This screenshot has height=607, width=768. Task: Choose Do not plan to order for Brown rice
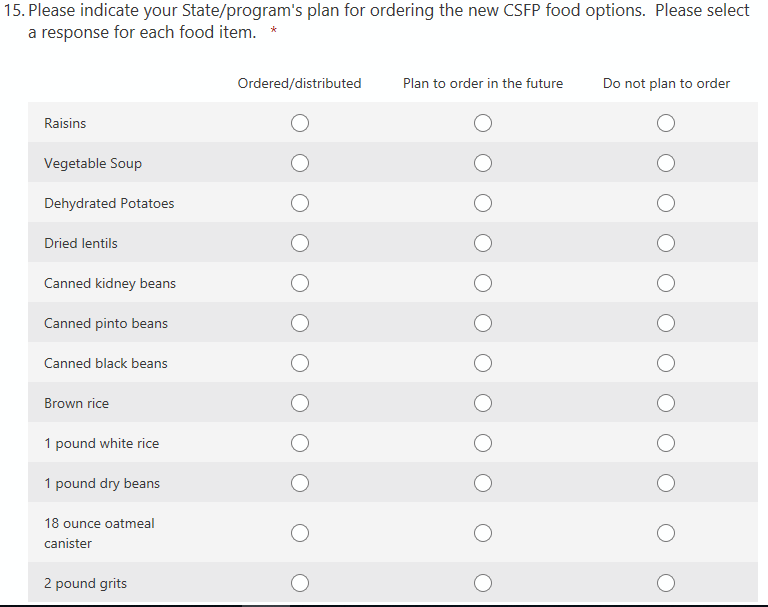pyautogui.click(x=666, y=403)
